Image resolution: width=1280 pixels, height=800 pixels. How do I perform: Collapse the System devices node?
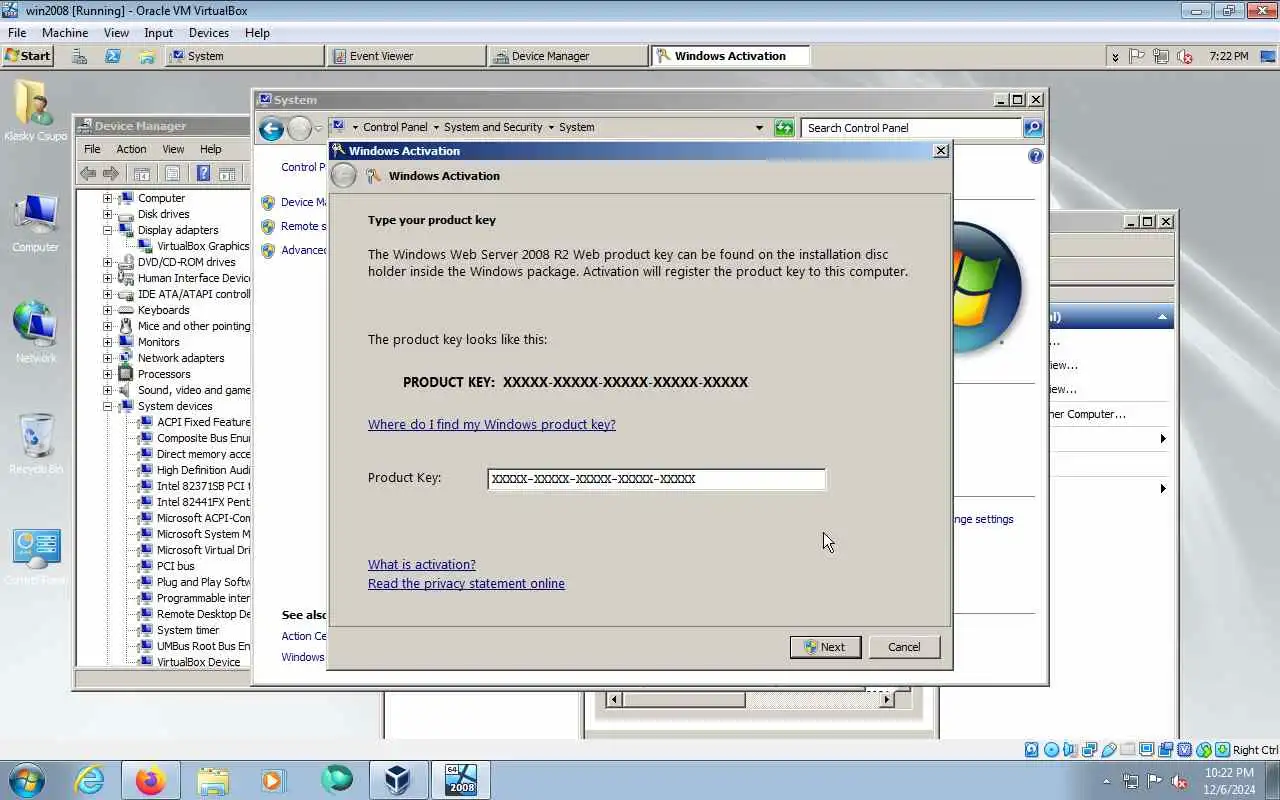tap(108, 406)
